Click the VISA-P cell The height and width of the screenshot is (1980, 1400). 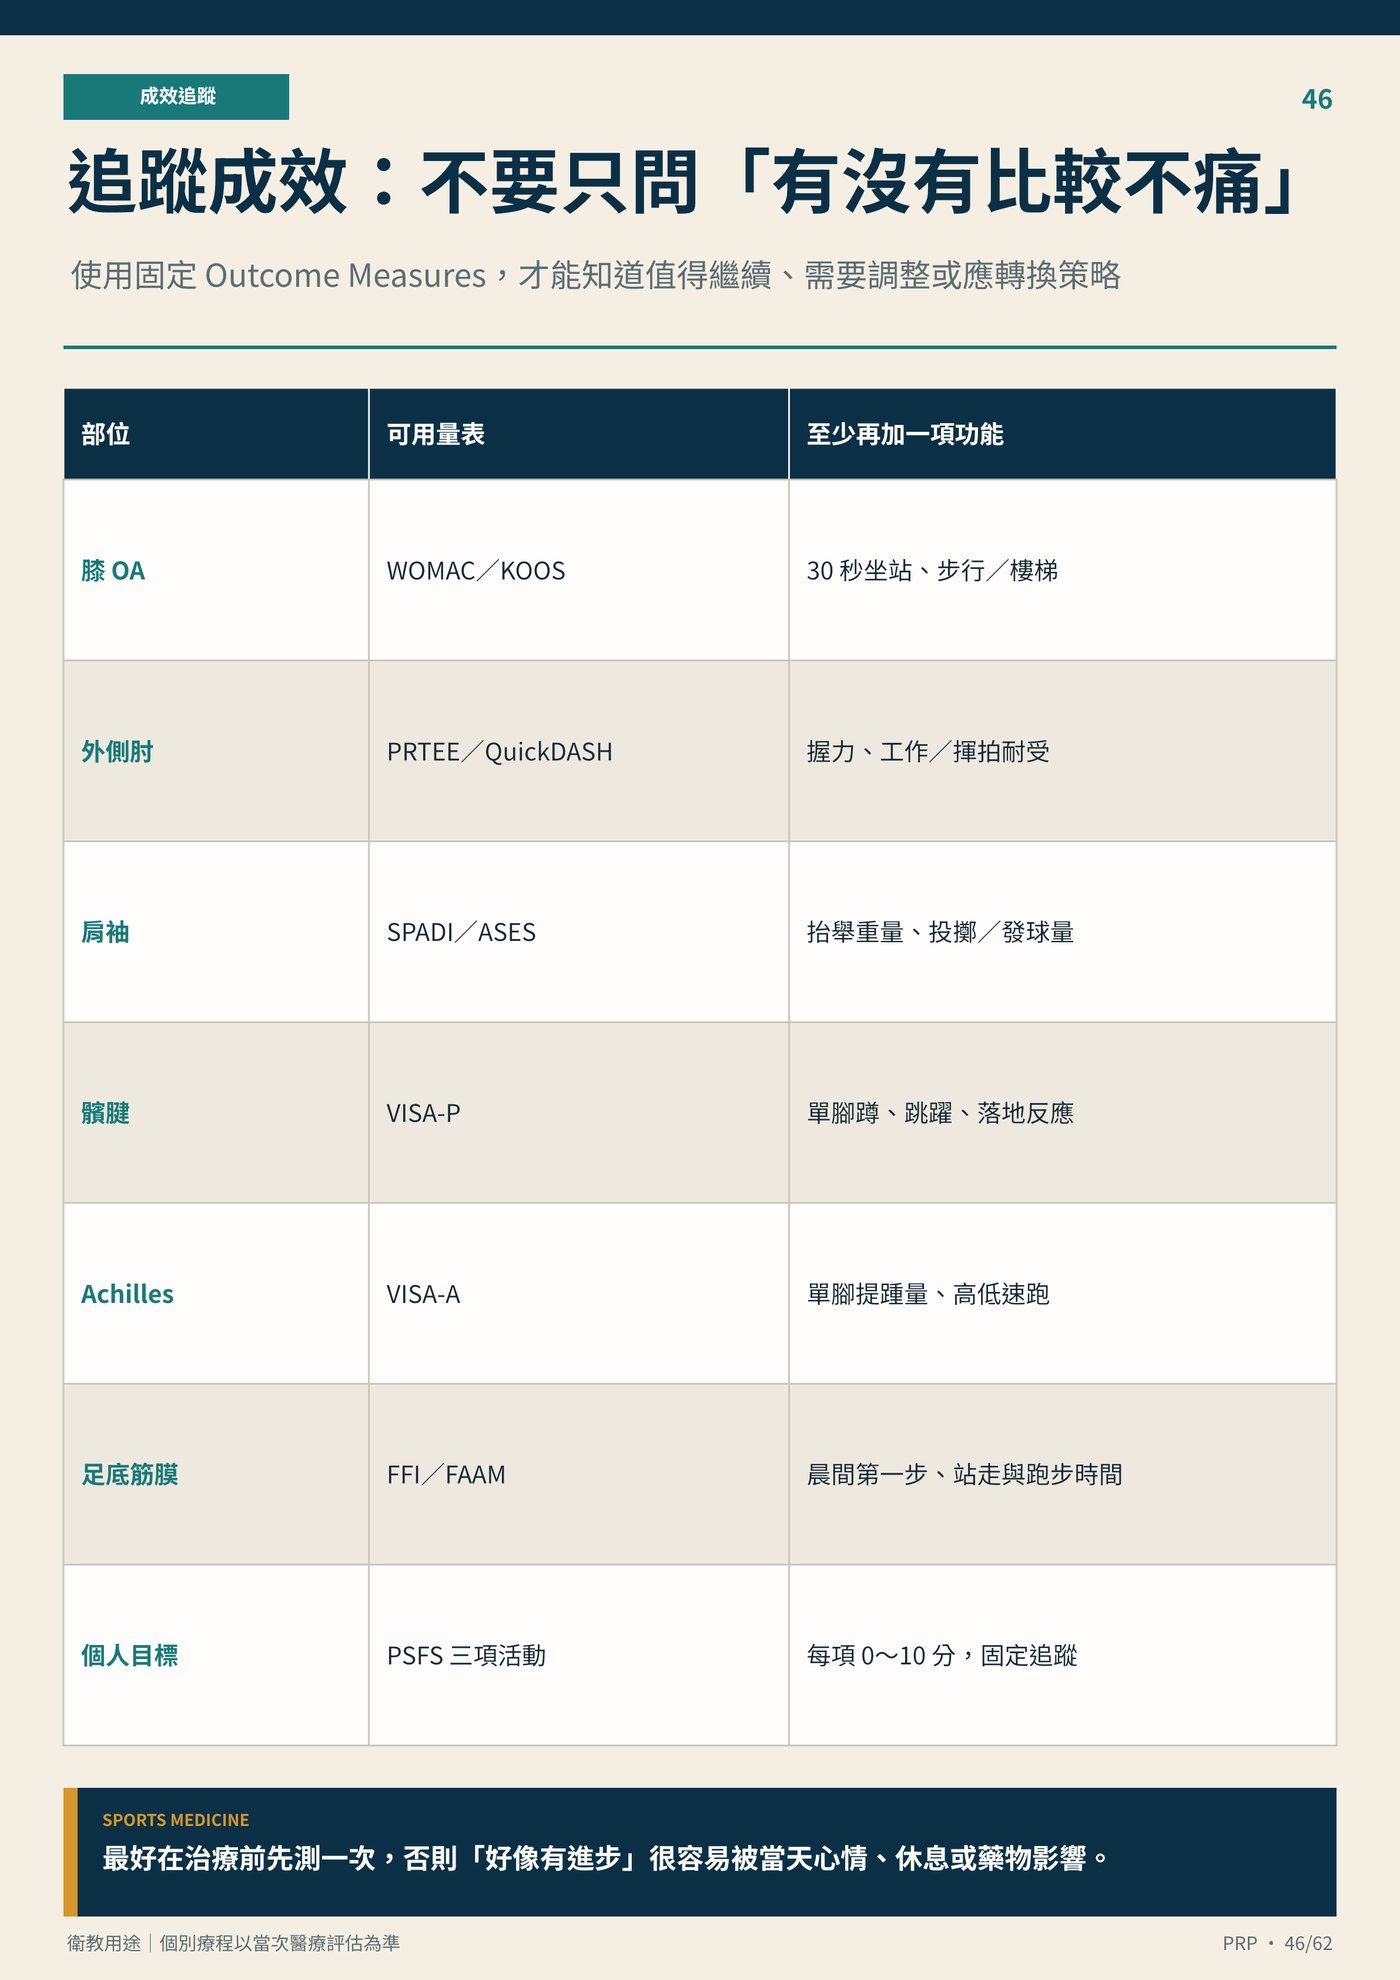click(579, 1113)
